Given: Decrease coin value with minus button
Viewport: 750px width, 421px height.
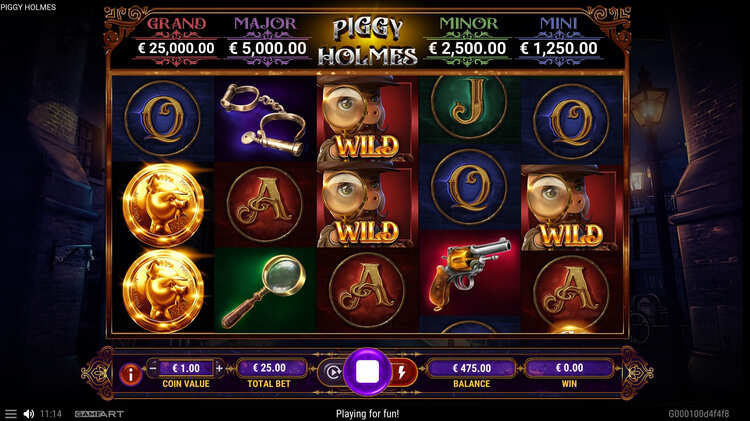Looking at the screenshot, I should point(153,368).
